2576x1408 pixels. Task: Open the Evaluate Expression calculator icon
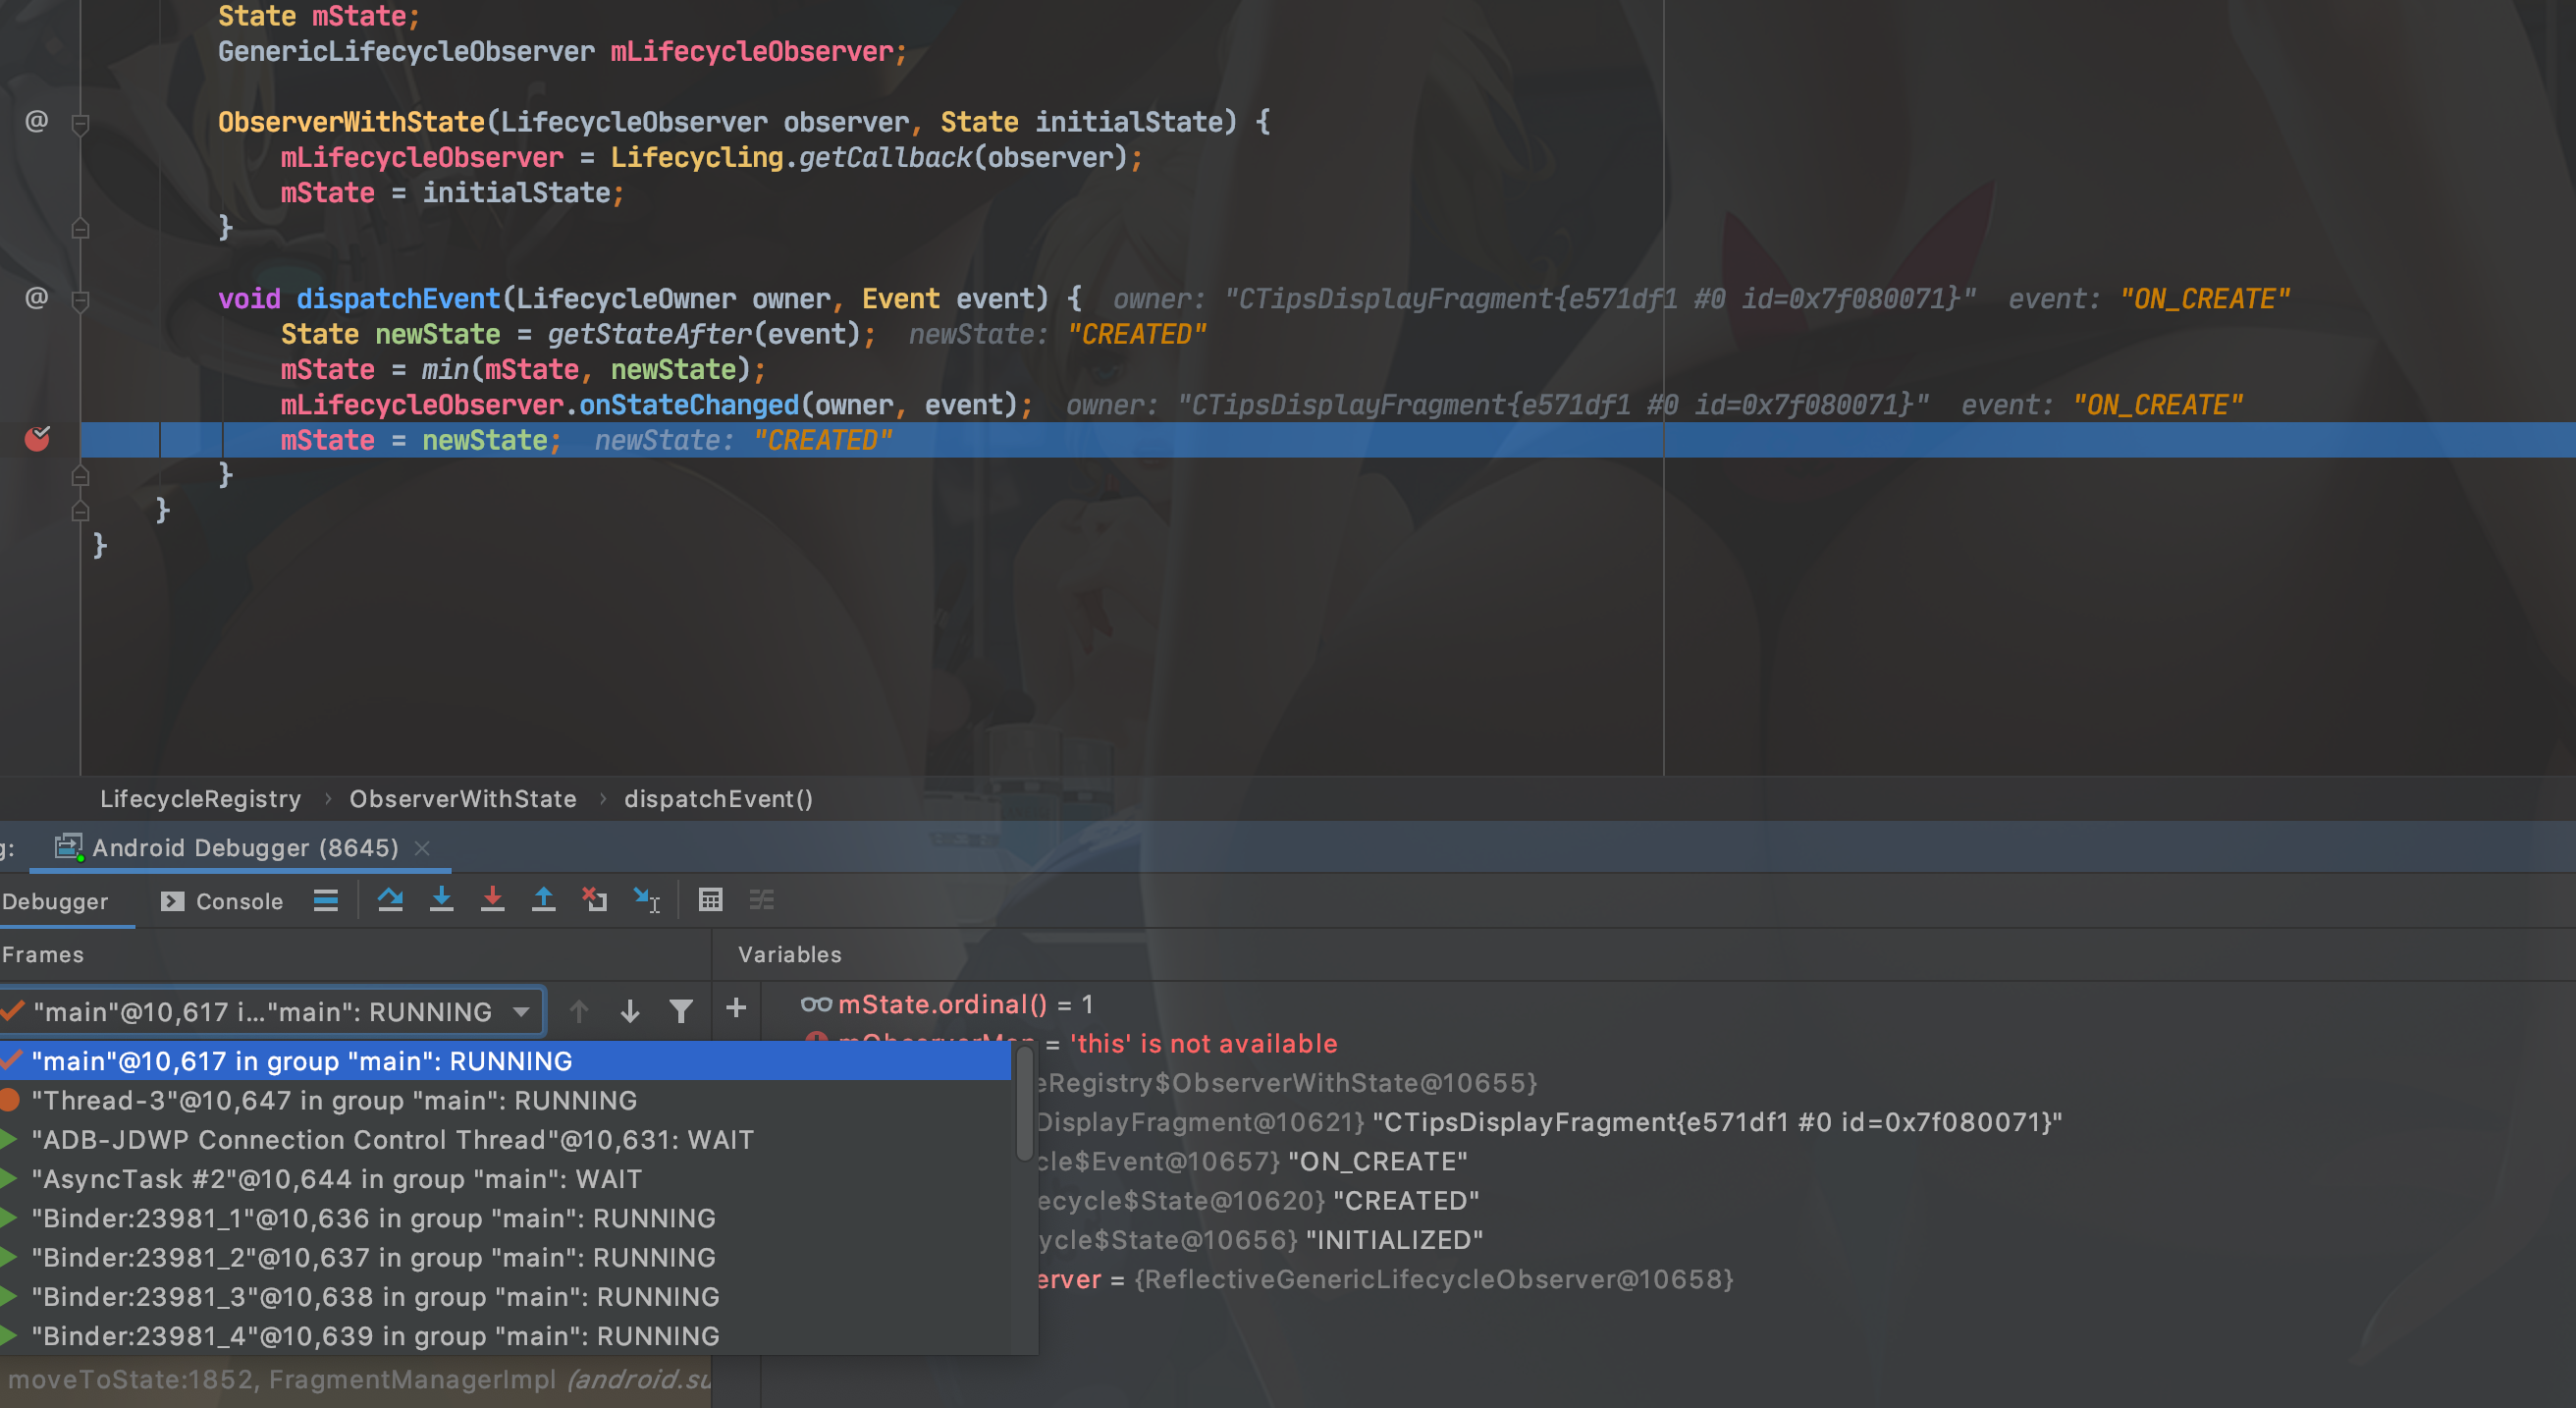(x=710, y=900)
